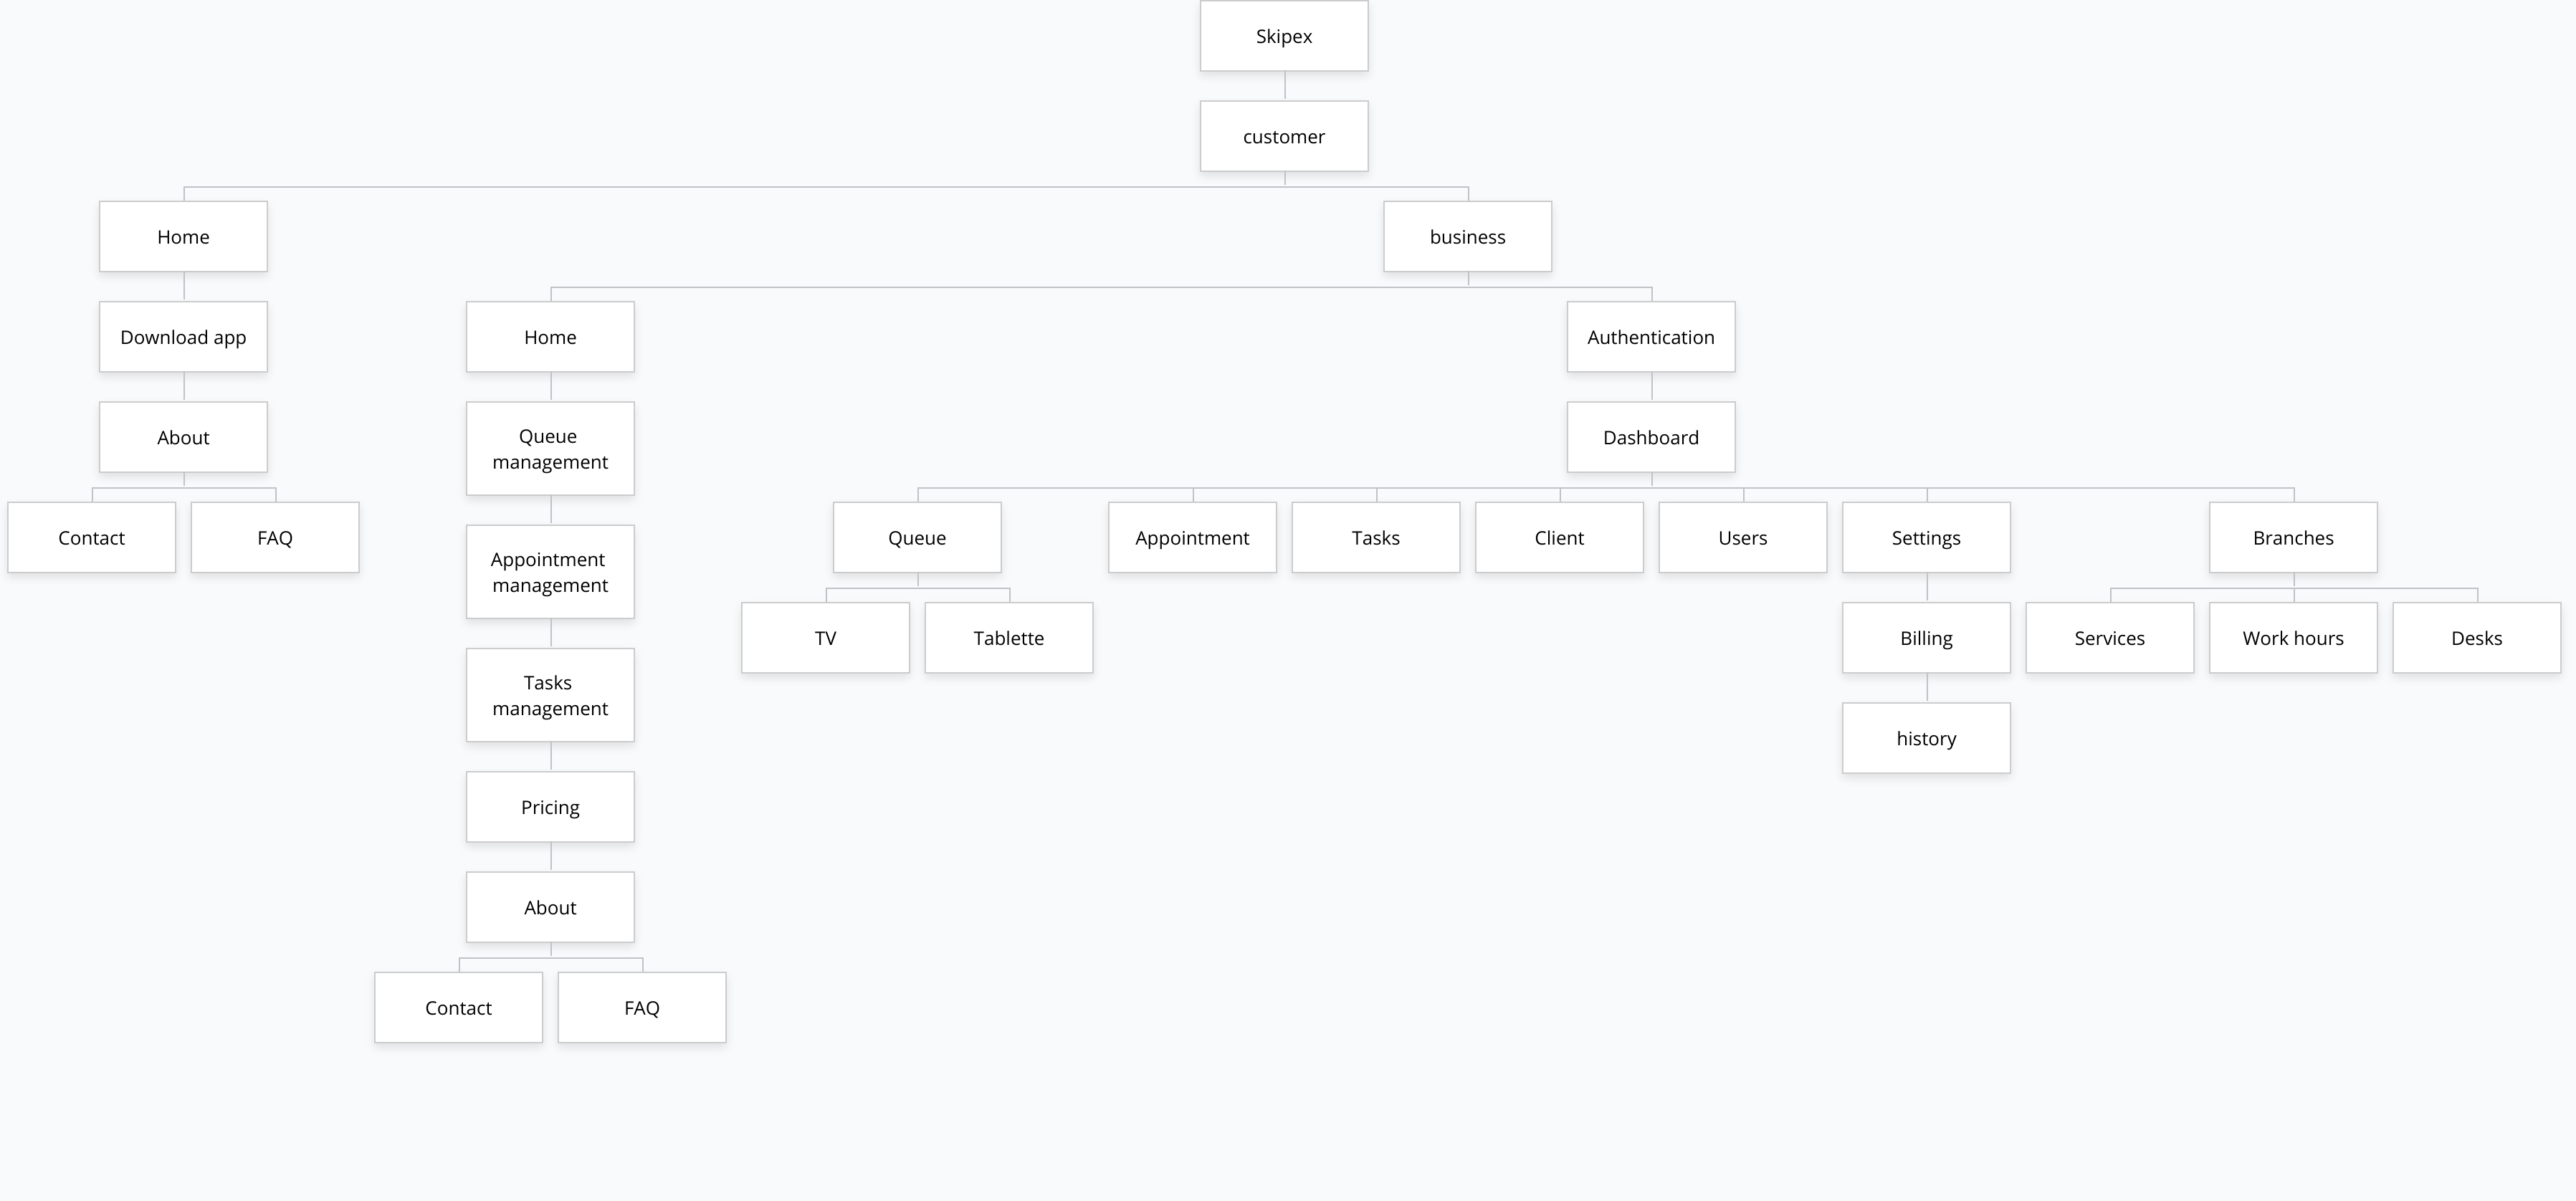
Task: Select the business node
Action: (1467, 236)
